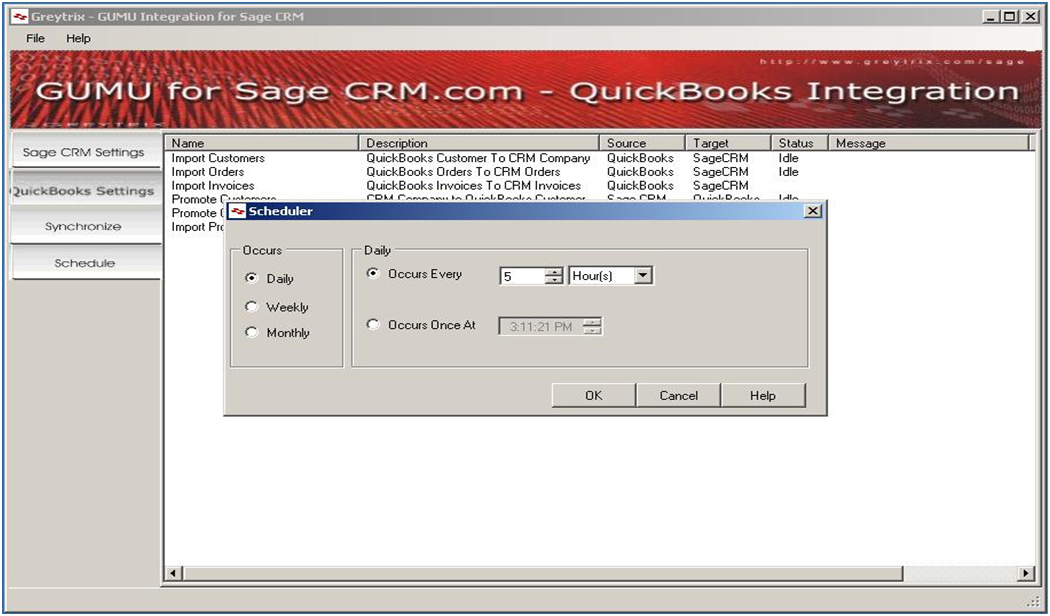Click QuickBooks Invoices To CRM Invoices description

tap(473, 185)
